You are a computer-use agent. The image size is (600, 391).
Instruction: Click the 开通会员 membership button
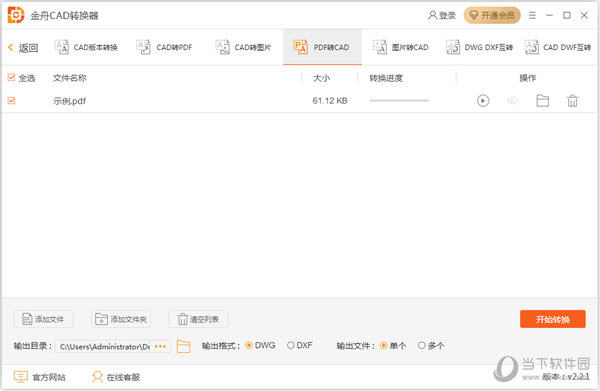pos(492,15)
